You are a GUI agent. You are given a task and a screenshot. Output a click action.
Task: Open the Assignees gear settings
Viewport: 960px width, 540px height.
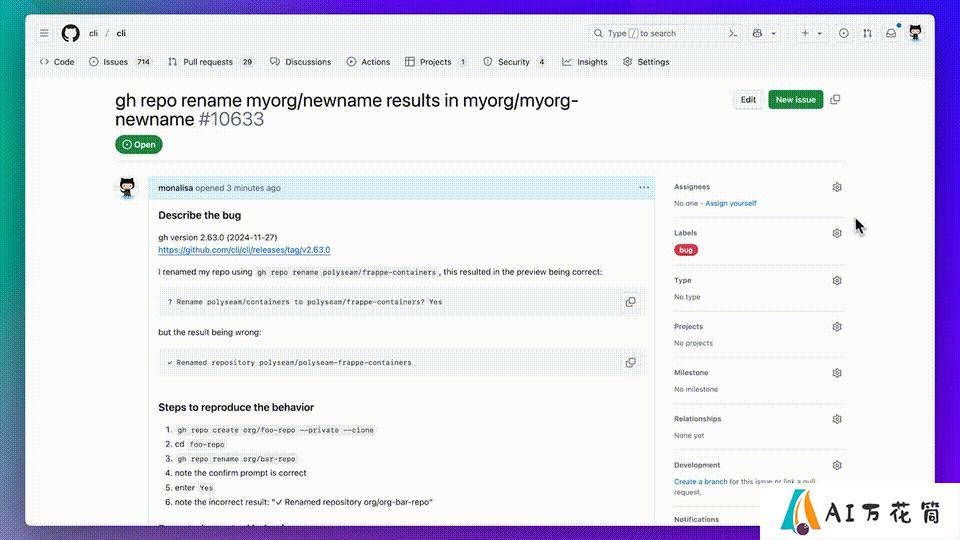[837, 187]
